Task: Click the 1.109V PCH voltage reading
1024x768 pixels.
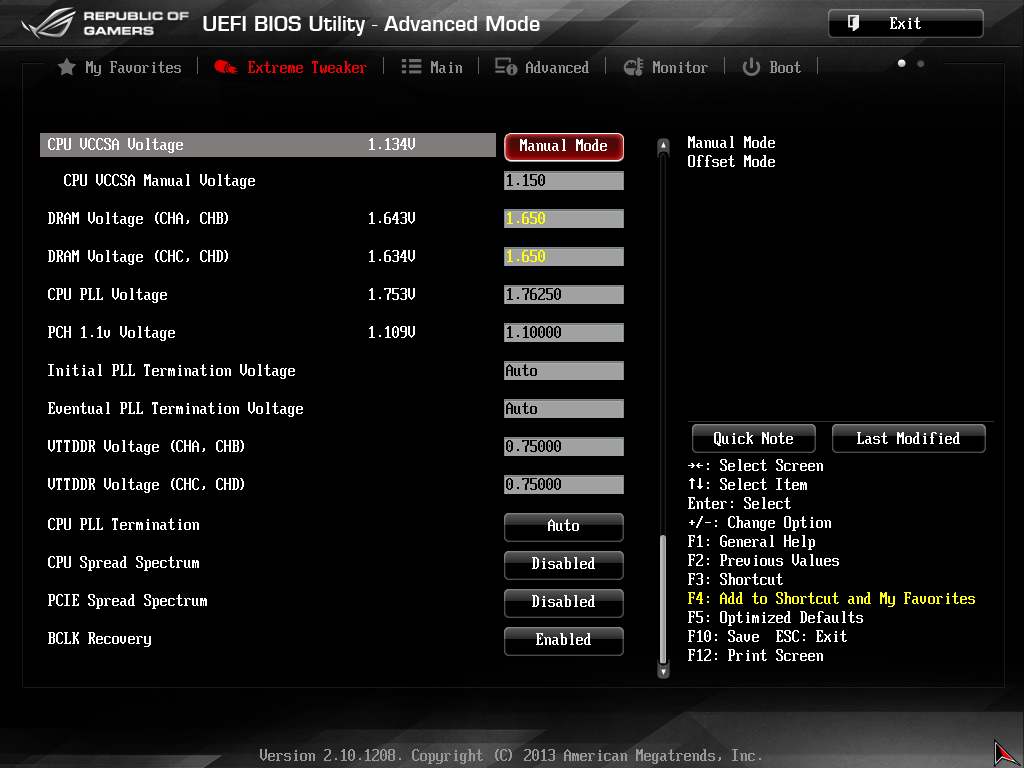Action: coord(392,332)
